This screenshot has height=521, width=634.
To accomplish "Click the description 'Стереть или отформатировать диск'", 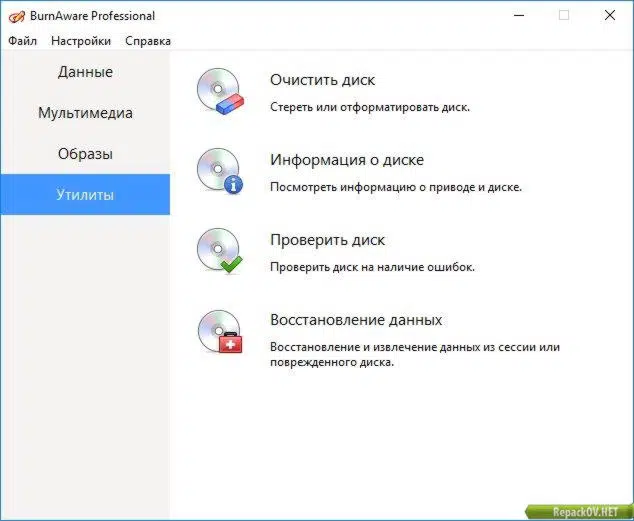I will tap(370, 107).
